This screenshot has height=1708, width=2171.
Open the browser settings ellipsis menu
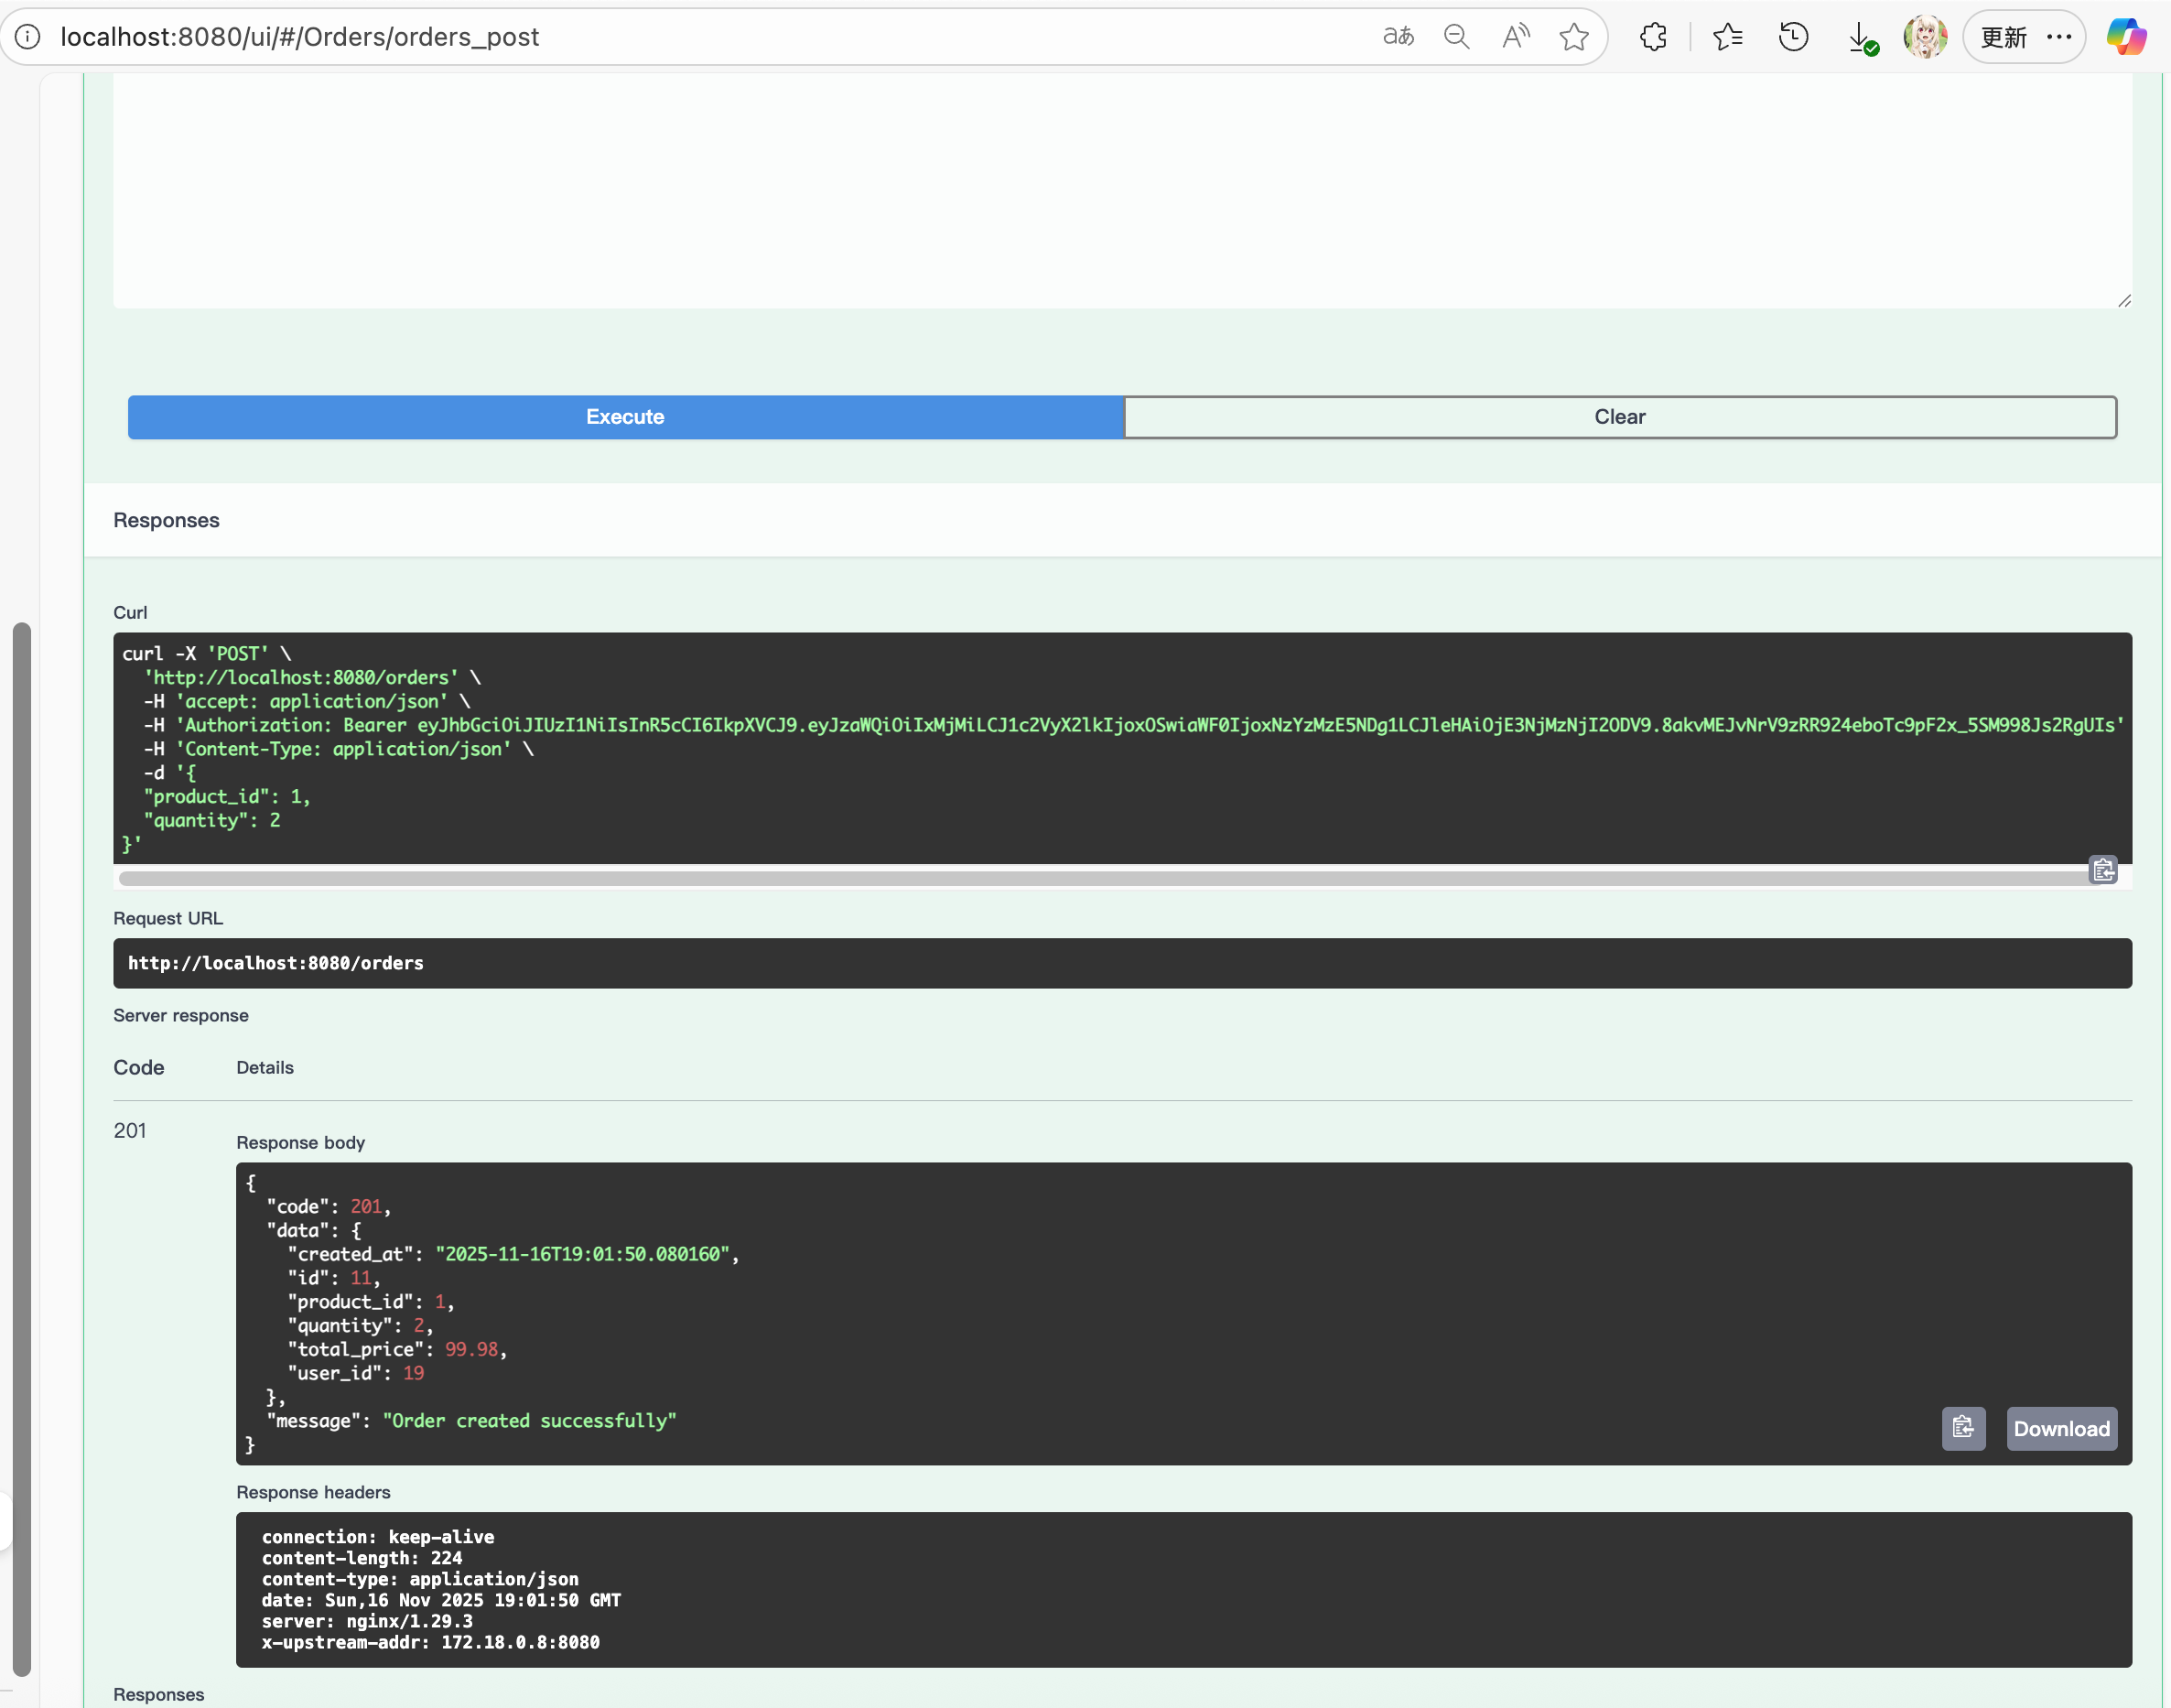point(2059,37)
